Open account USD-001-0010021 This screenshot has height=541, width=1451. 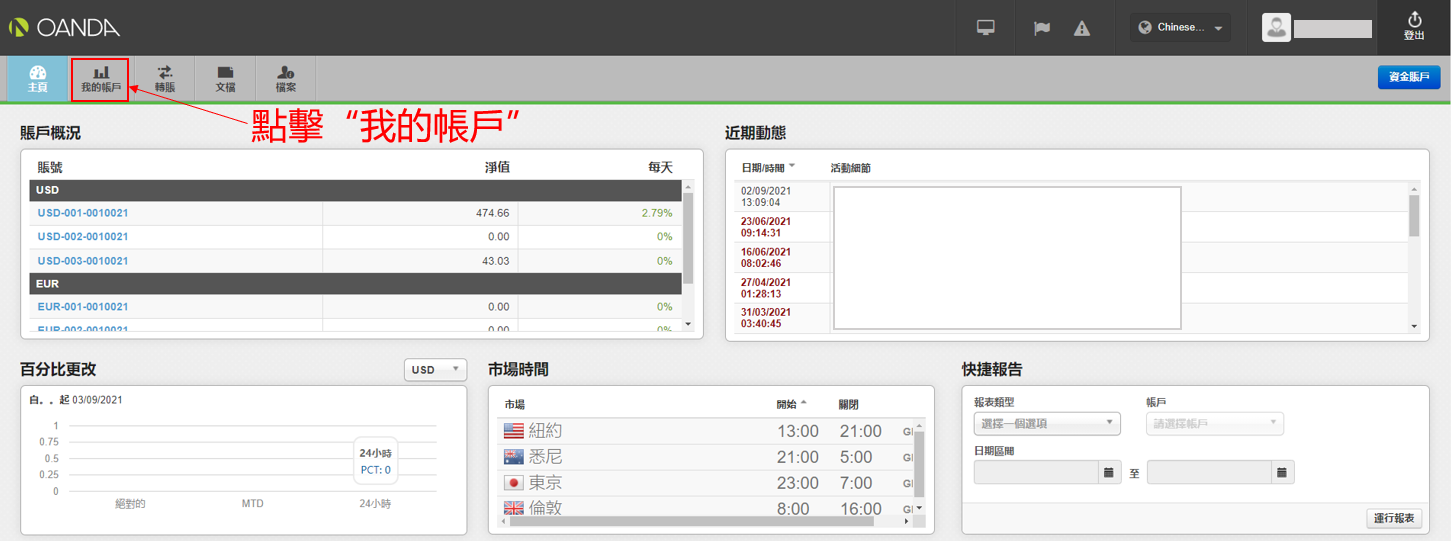point(83,213)
